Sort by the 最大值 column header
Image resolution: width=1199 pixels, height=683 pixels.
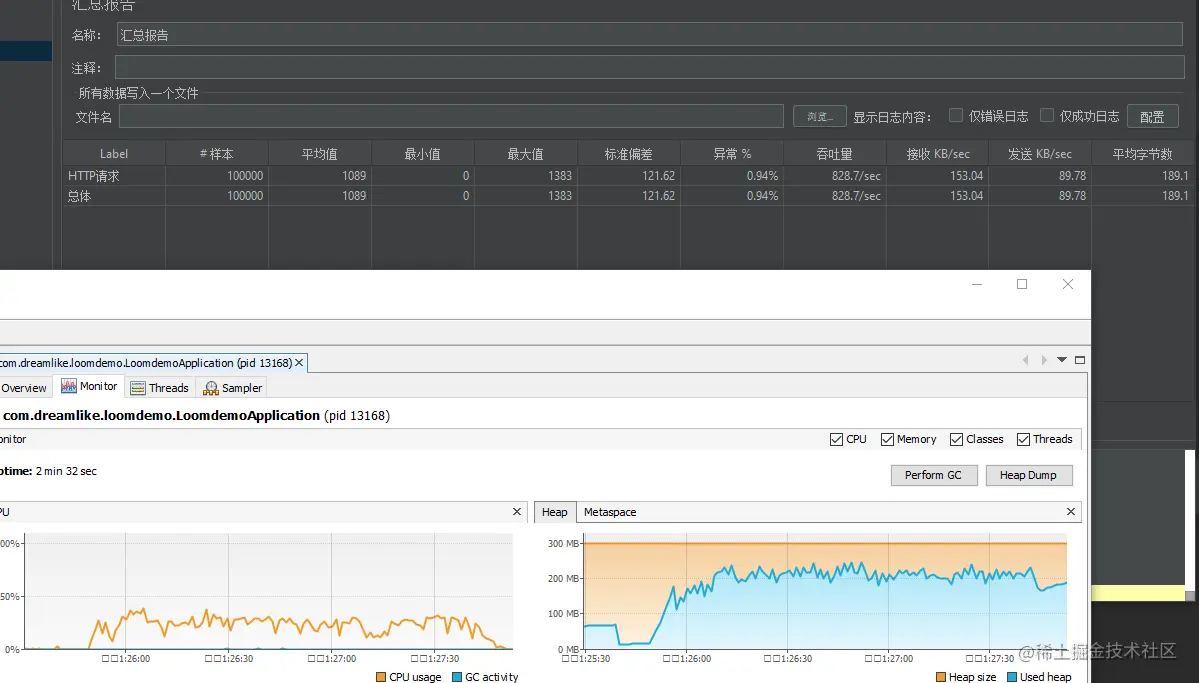click(525, 154)
